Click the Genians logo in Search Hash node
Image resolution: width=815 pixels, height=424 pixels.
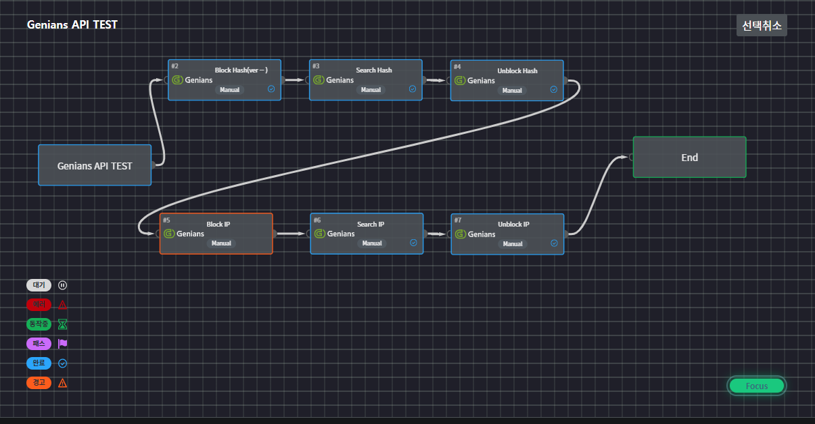pos(318,80)
